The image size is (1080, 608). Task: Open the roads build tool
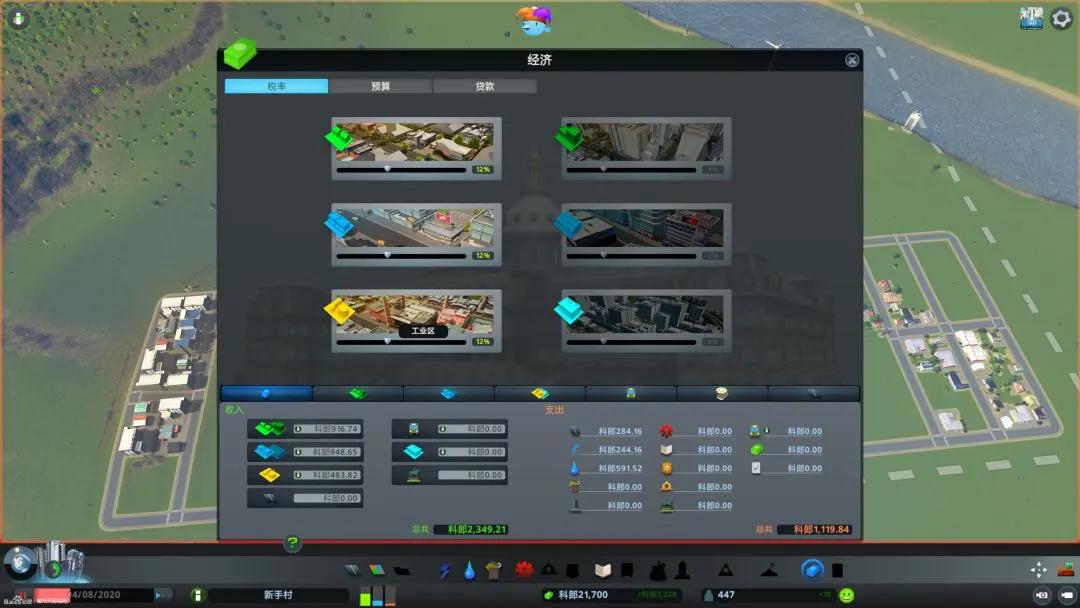(x=352, y=570)
